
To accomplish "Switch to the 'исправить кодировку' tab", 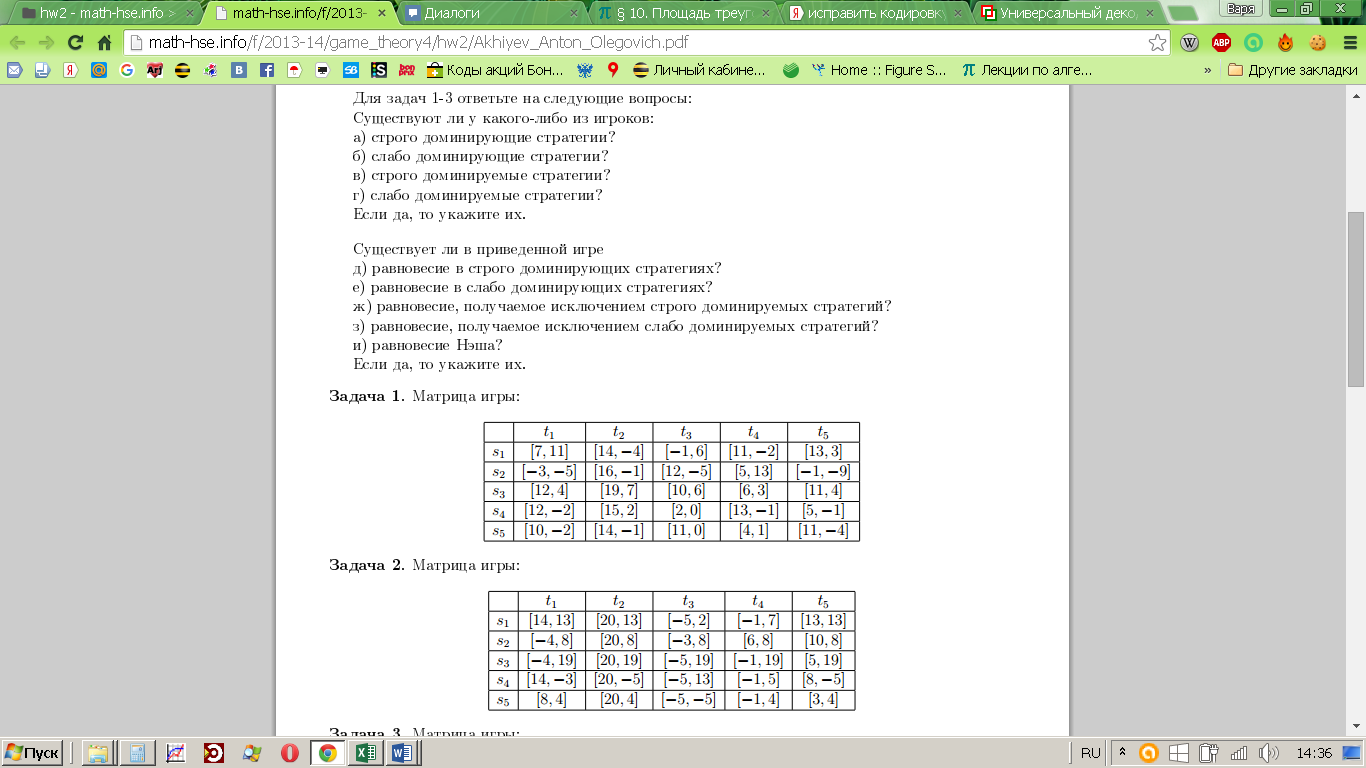I will [874, 13].
